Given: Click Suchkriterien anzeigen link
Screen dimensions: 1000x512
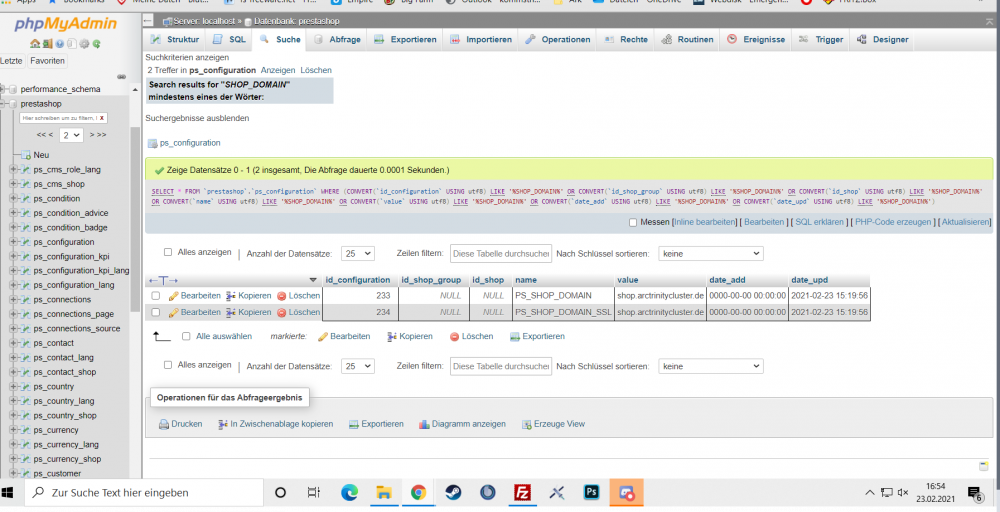Looking at the screenshot, I should click(x=187, y=57).
